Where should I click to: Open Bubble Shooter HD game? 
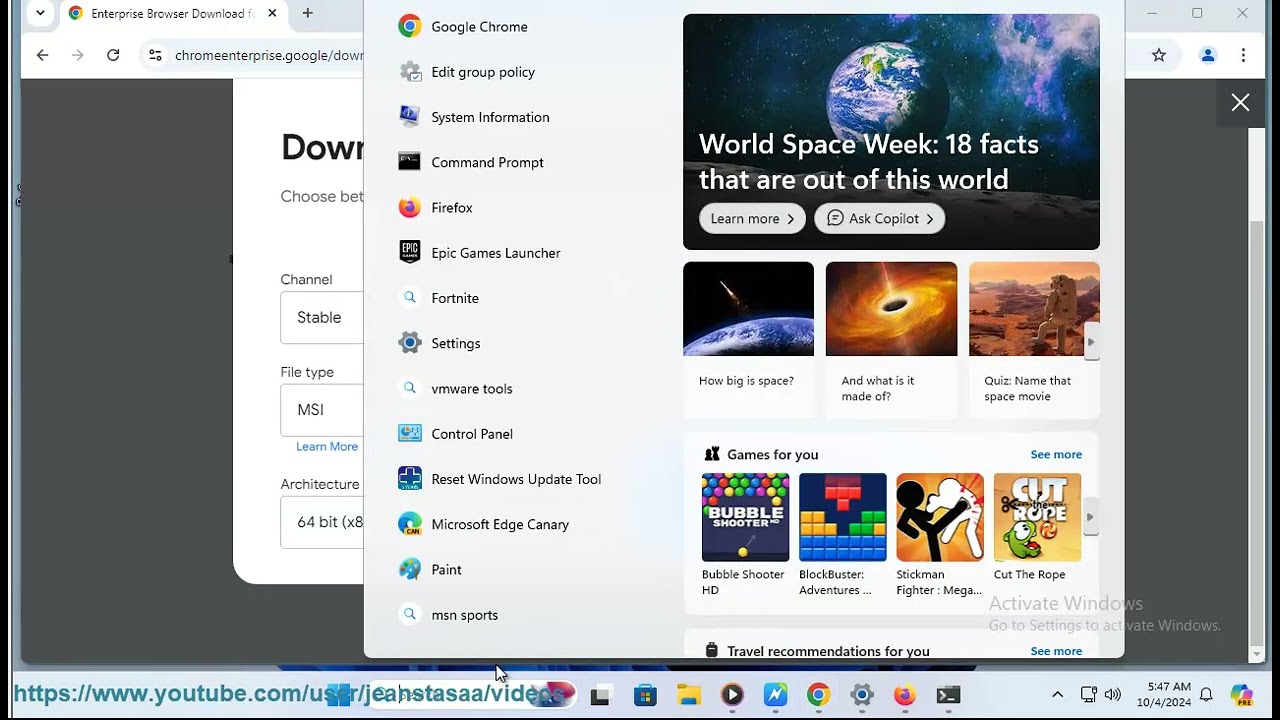pyautogui.click(x=745, y=535)
